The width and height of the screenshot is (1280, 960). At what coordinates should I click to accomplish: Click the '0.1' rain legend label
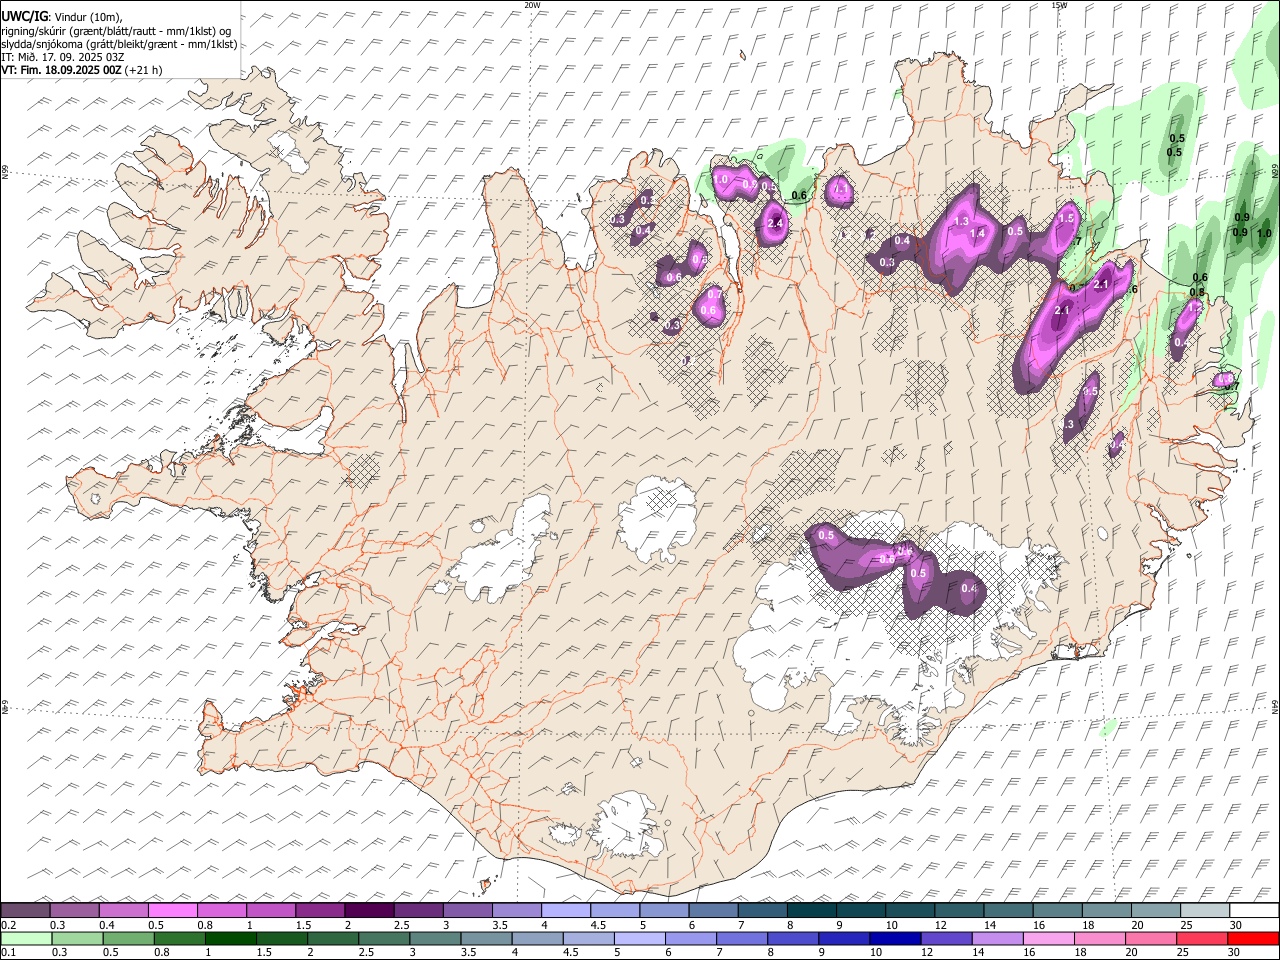click(8, 953)
